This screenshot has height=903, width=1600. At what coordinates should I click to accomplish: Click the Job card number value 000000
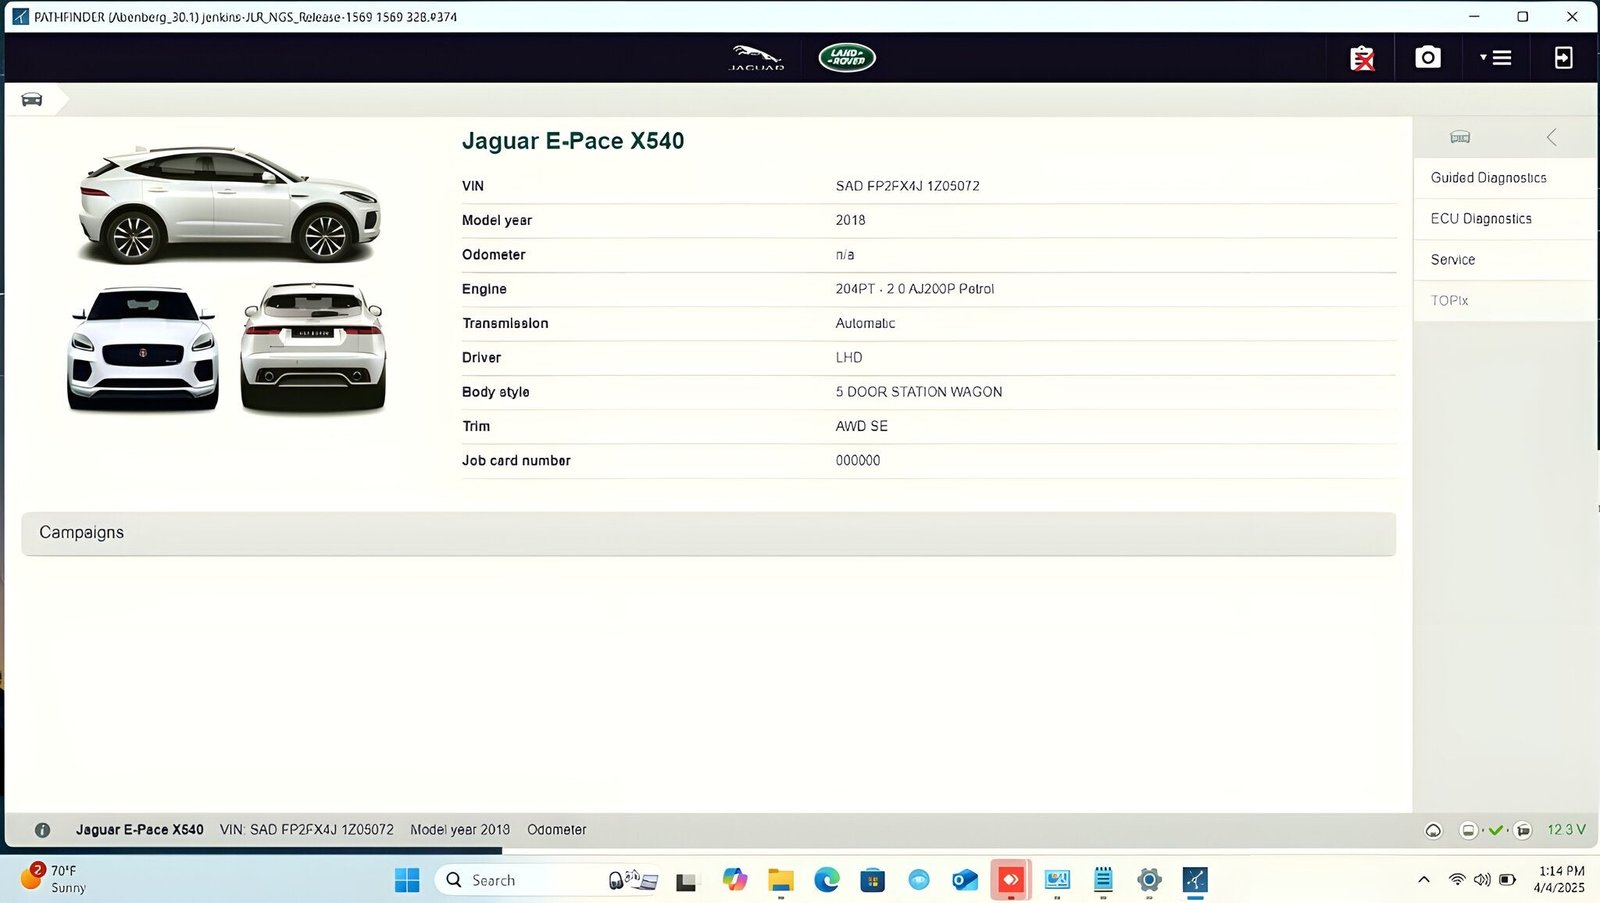pos(858,461)
